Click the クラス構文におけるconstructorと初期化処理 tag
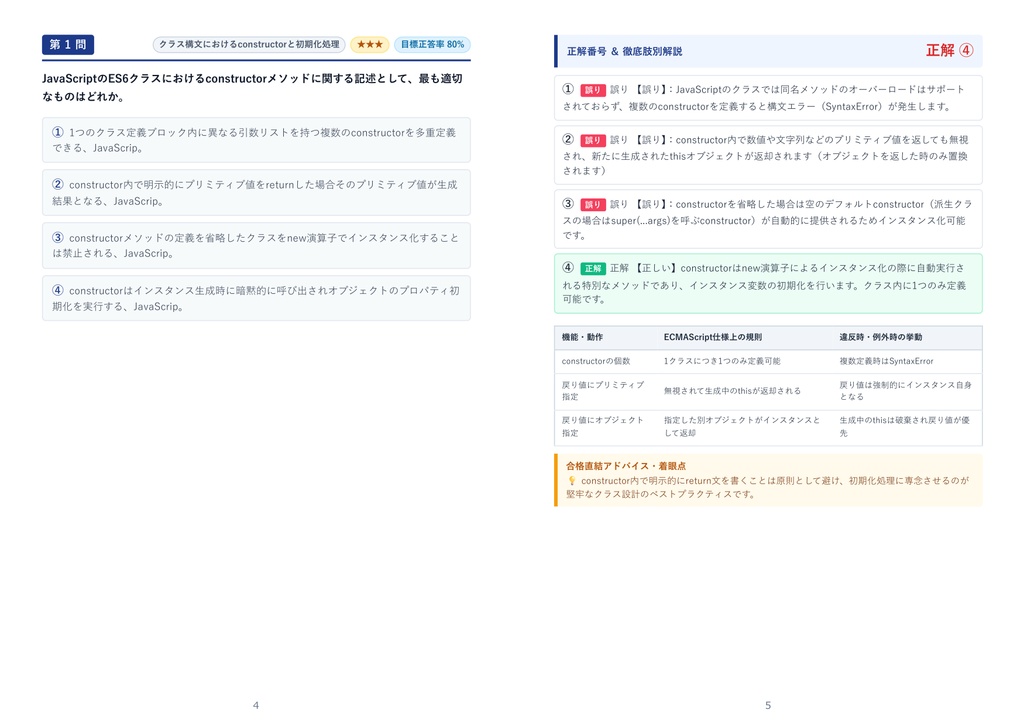The image size is (1024, 727). 249,44
